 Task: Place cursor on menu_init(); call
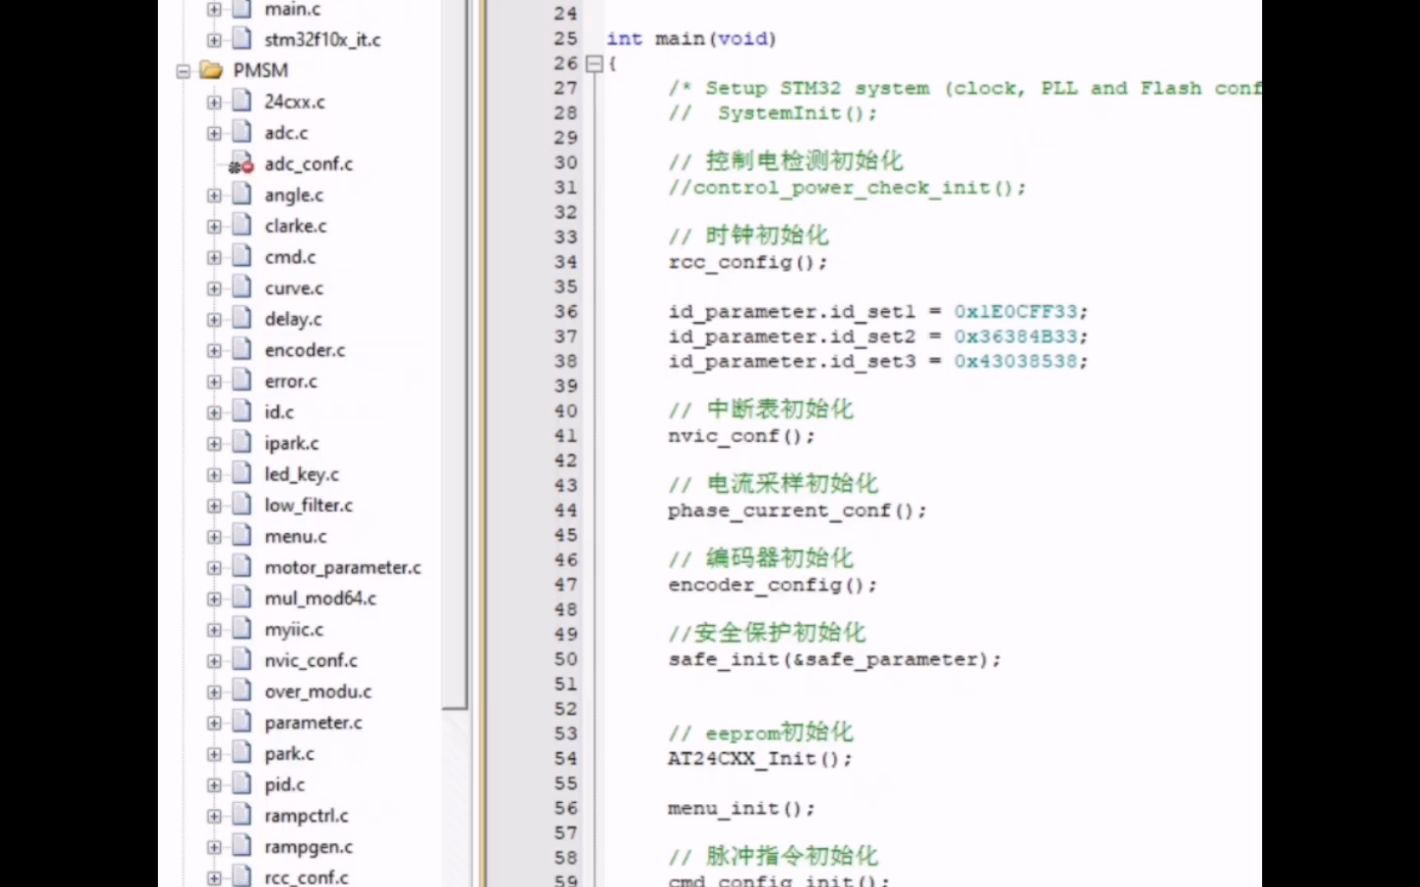click(x=741, y=808)
